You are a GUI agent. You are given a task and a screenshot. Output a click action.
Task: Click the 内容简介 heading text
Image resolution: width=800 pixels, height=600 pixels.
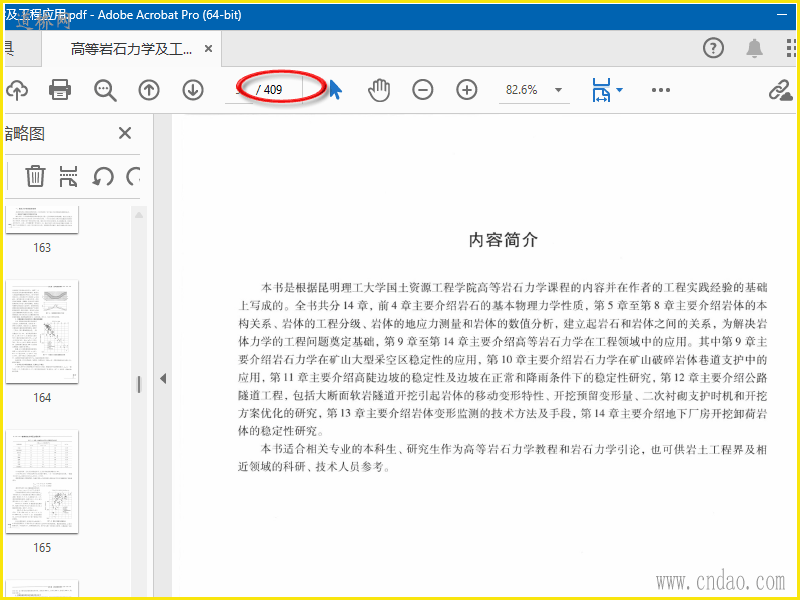point(503,240)
